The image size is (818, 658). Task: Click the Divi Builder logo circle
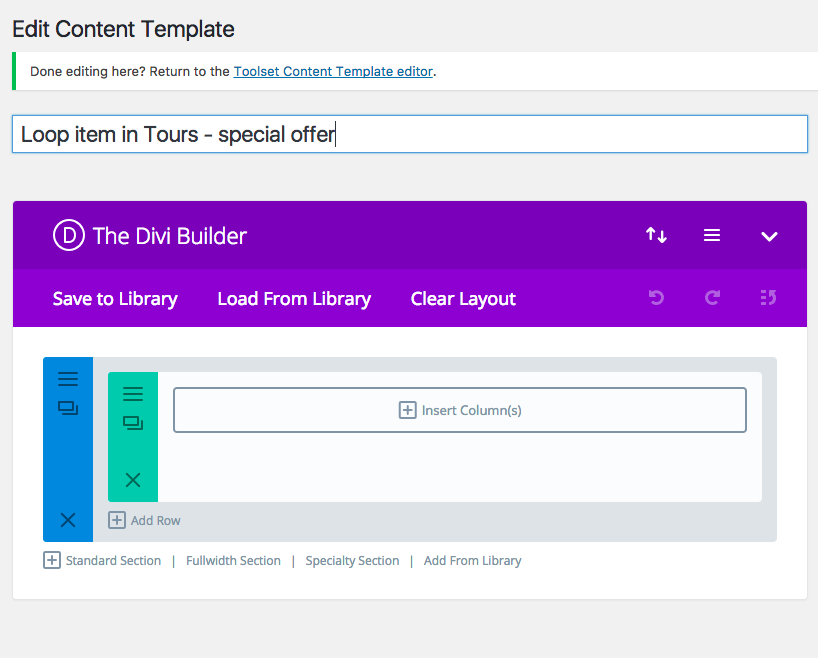tap(68, 235)
